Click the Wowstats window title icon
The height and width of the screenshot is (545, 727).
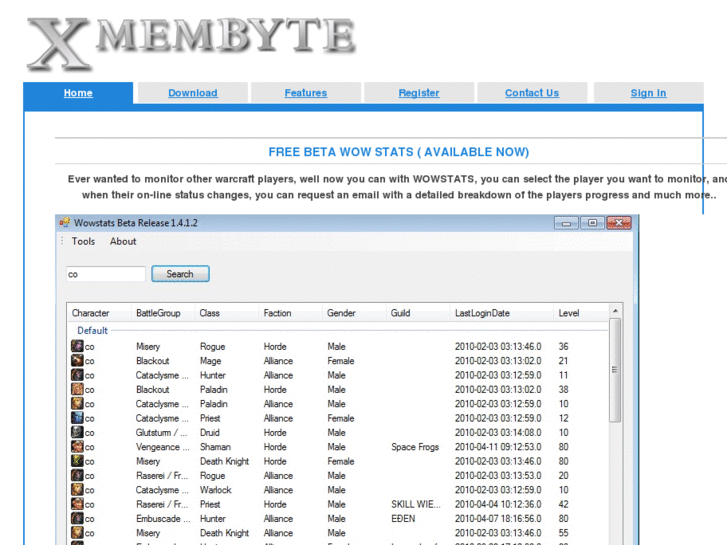point(64,223)
